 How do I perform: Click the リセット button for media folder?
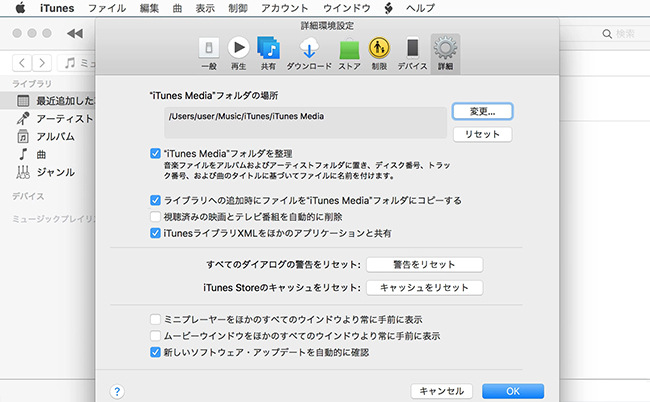[x=483, y=134]
